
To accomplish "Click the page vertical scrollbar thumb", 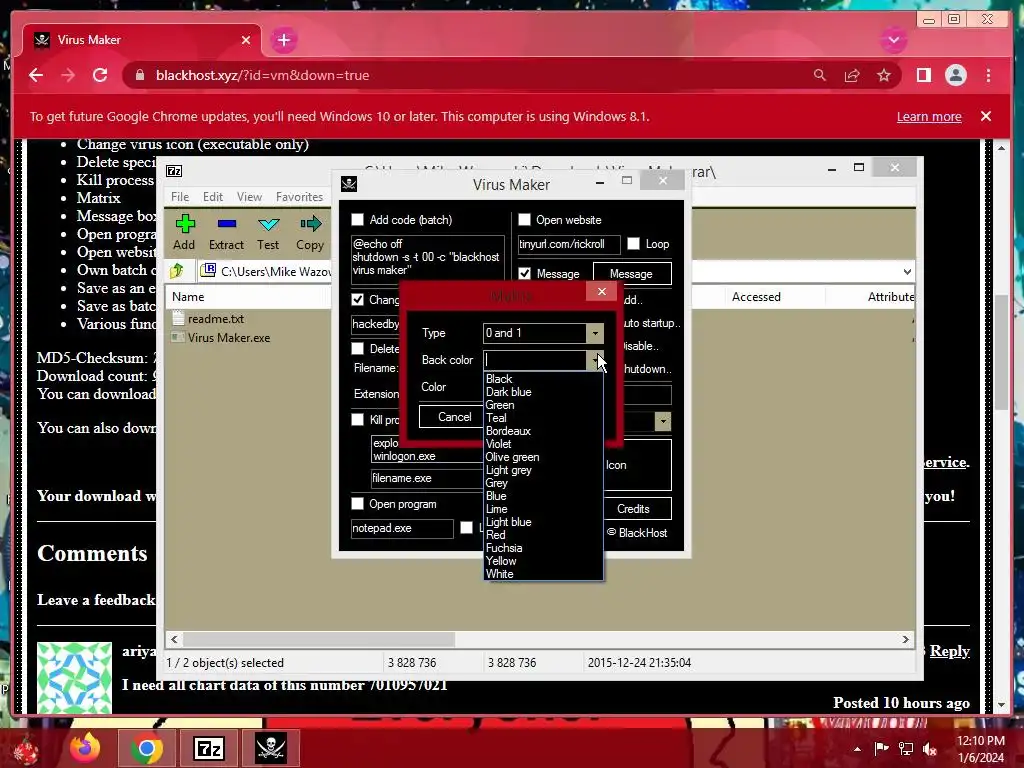I will click(1002, 353).
